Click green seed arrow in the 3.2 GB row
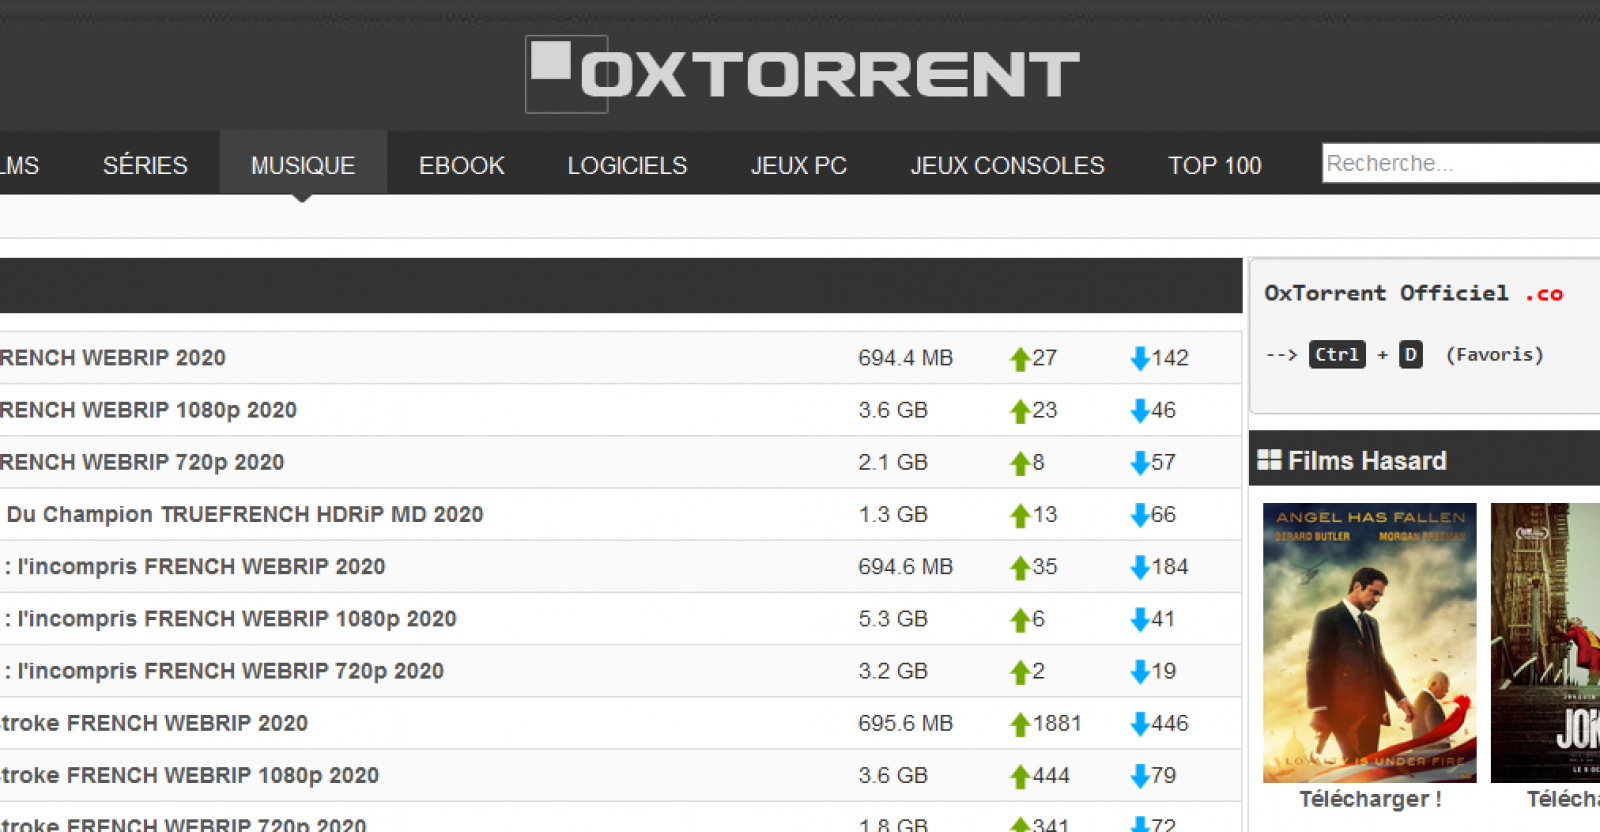The width and height of the screenshot is (1600, 832). [x=1020, y=672]
